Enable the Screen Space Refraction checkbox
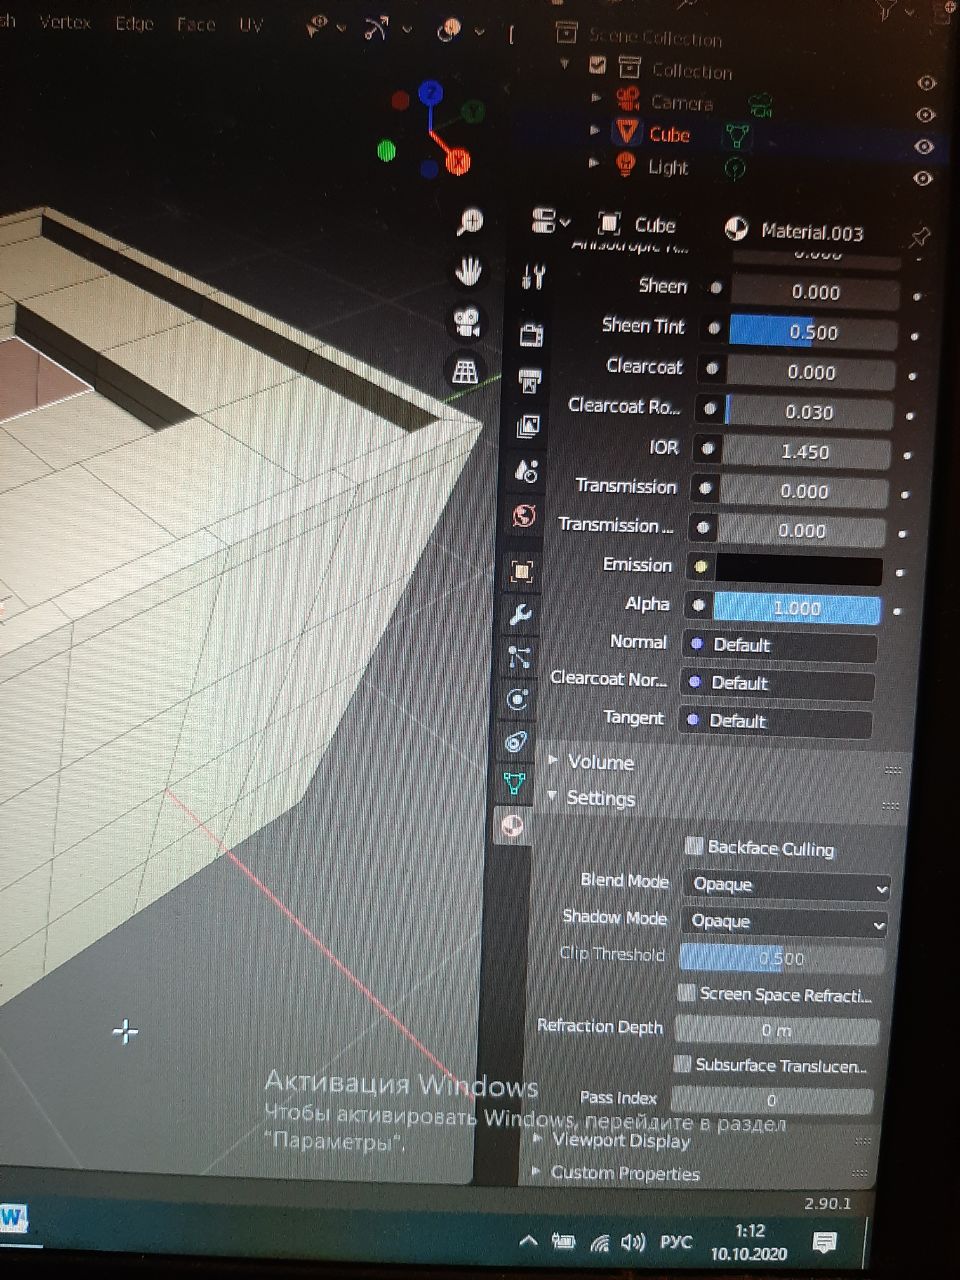The height and width of the screenshot is (1280, 960). click(686, 992)
